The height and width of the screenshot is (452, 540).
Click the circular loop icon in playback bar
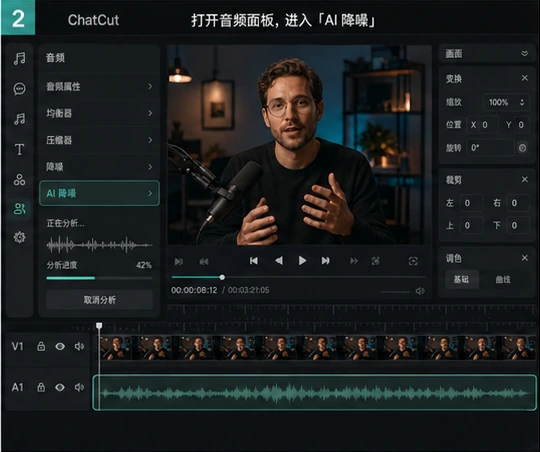pyautogui.click(x=376, y=261)
